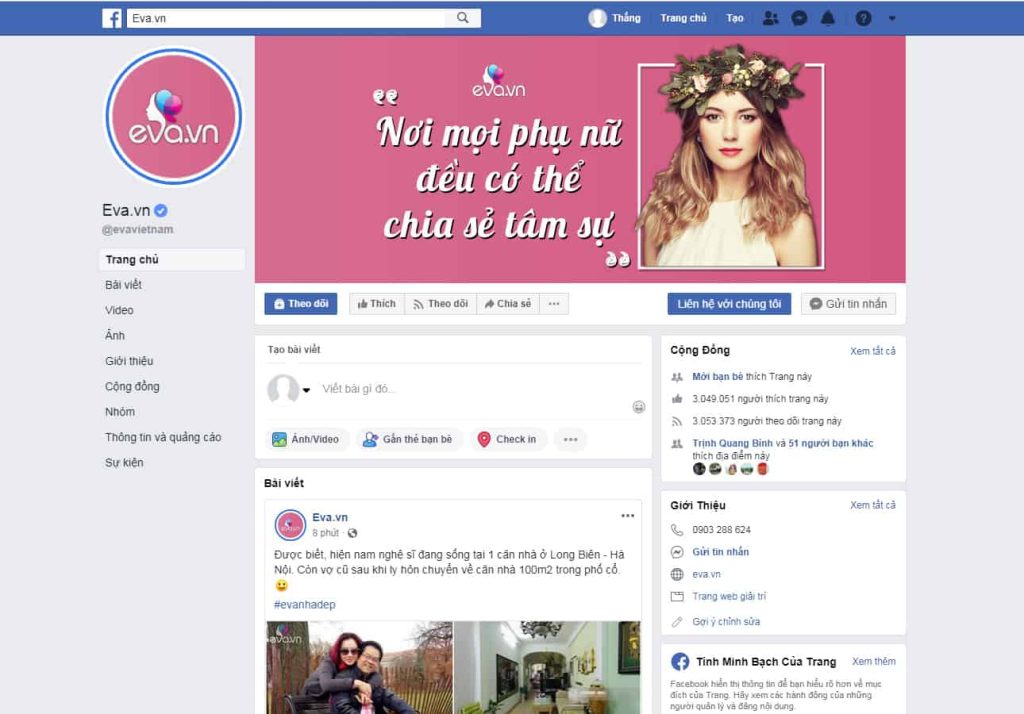The height and width of the screenshot is (714, 1024).
Task: Open the Eva.vn post options ellipsis
Action: 627,516
